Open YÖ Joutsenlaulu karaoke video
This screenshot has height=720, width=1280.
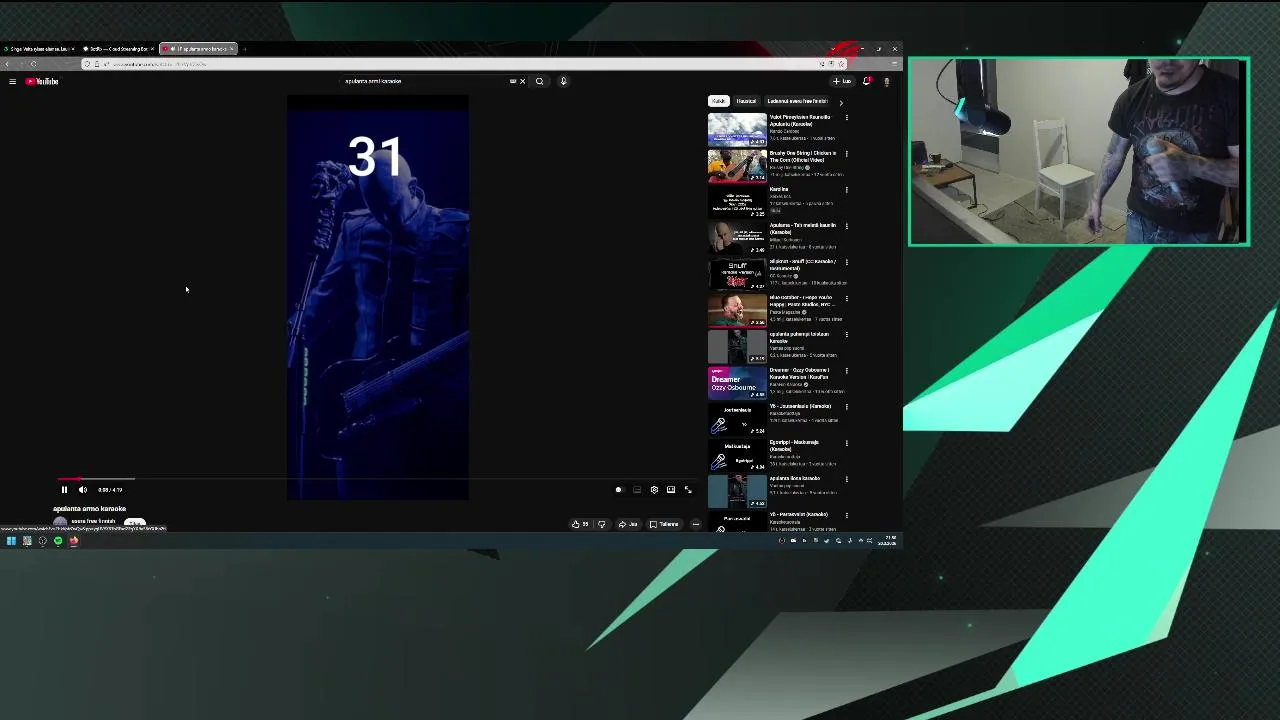[737, 418]
